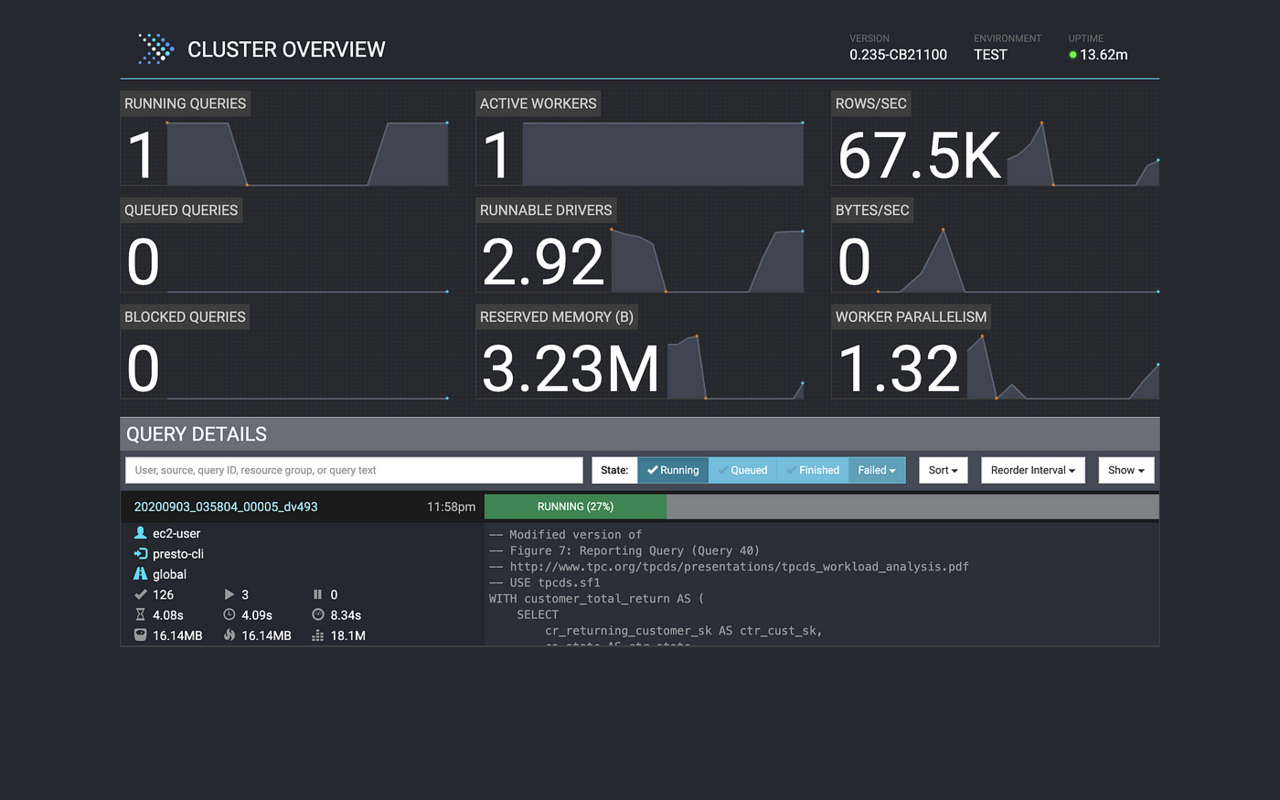This screenshot has height=800, width=1280.
Task: Click the resource group icon beside global
Action: point(140,574)
